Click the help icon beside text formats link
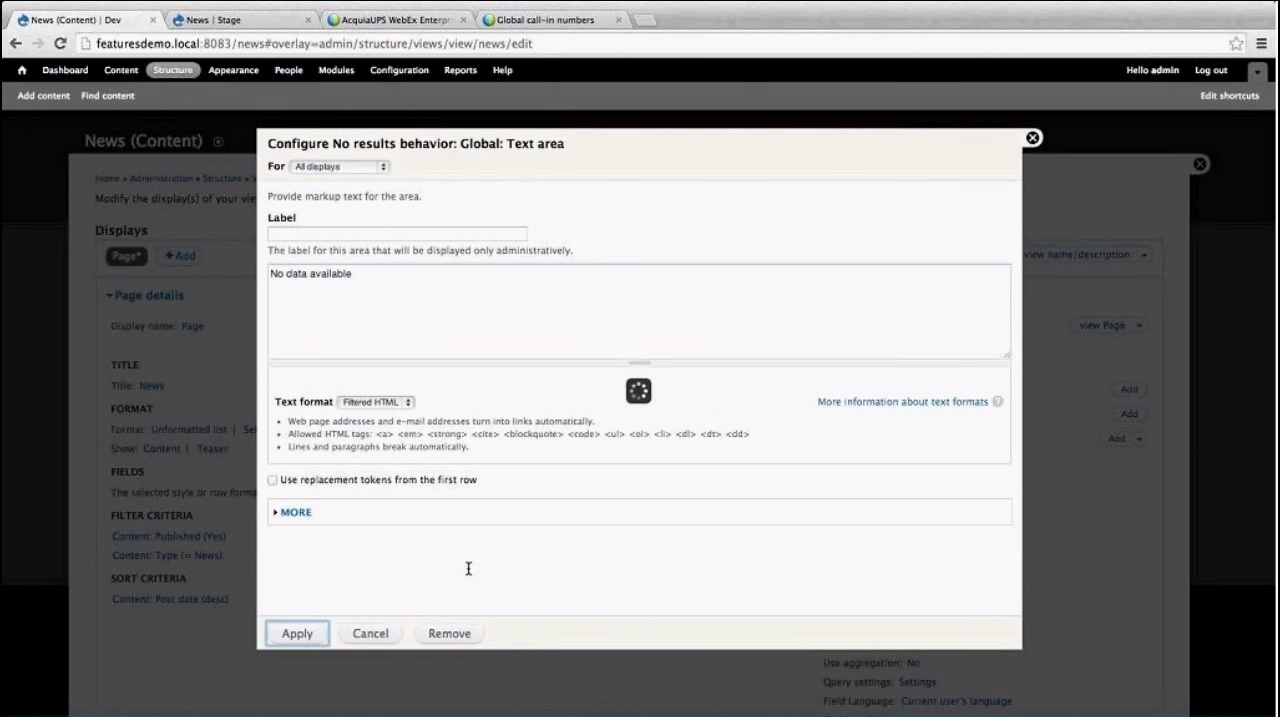1280x717 pixels. point(998,402)
